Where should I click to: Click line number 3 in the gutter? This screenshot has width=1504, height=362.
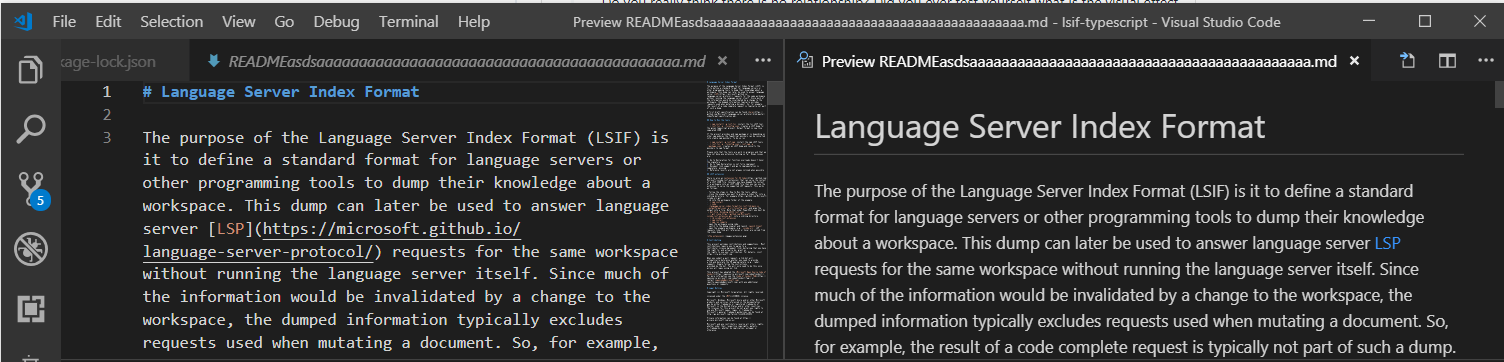106,137
